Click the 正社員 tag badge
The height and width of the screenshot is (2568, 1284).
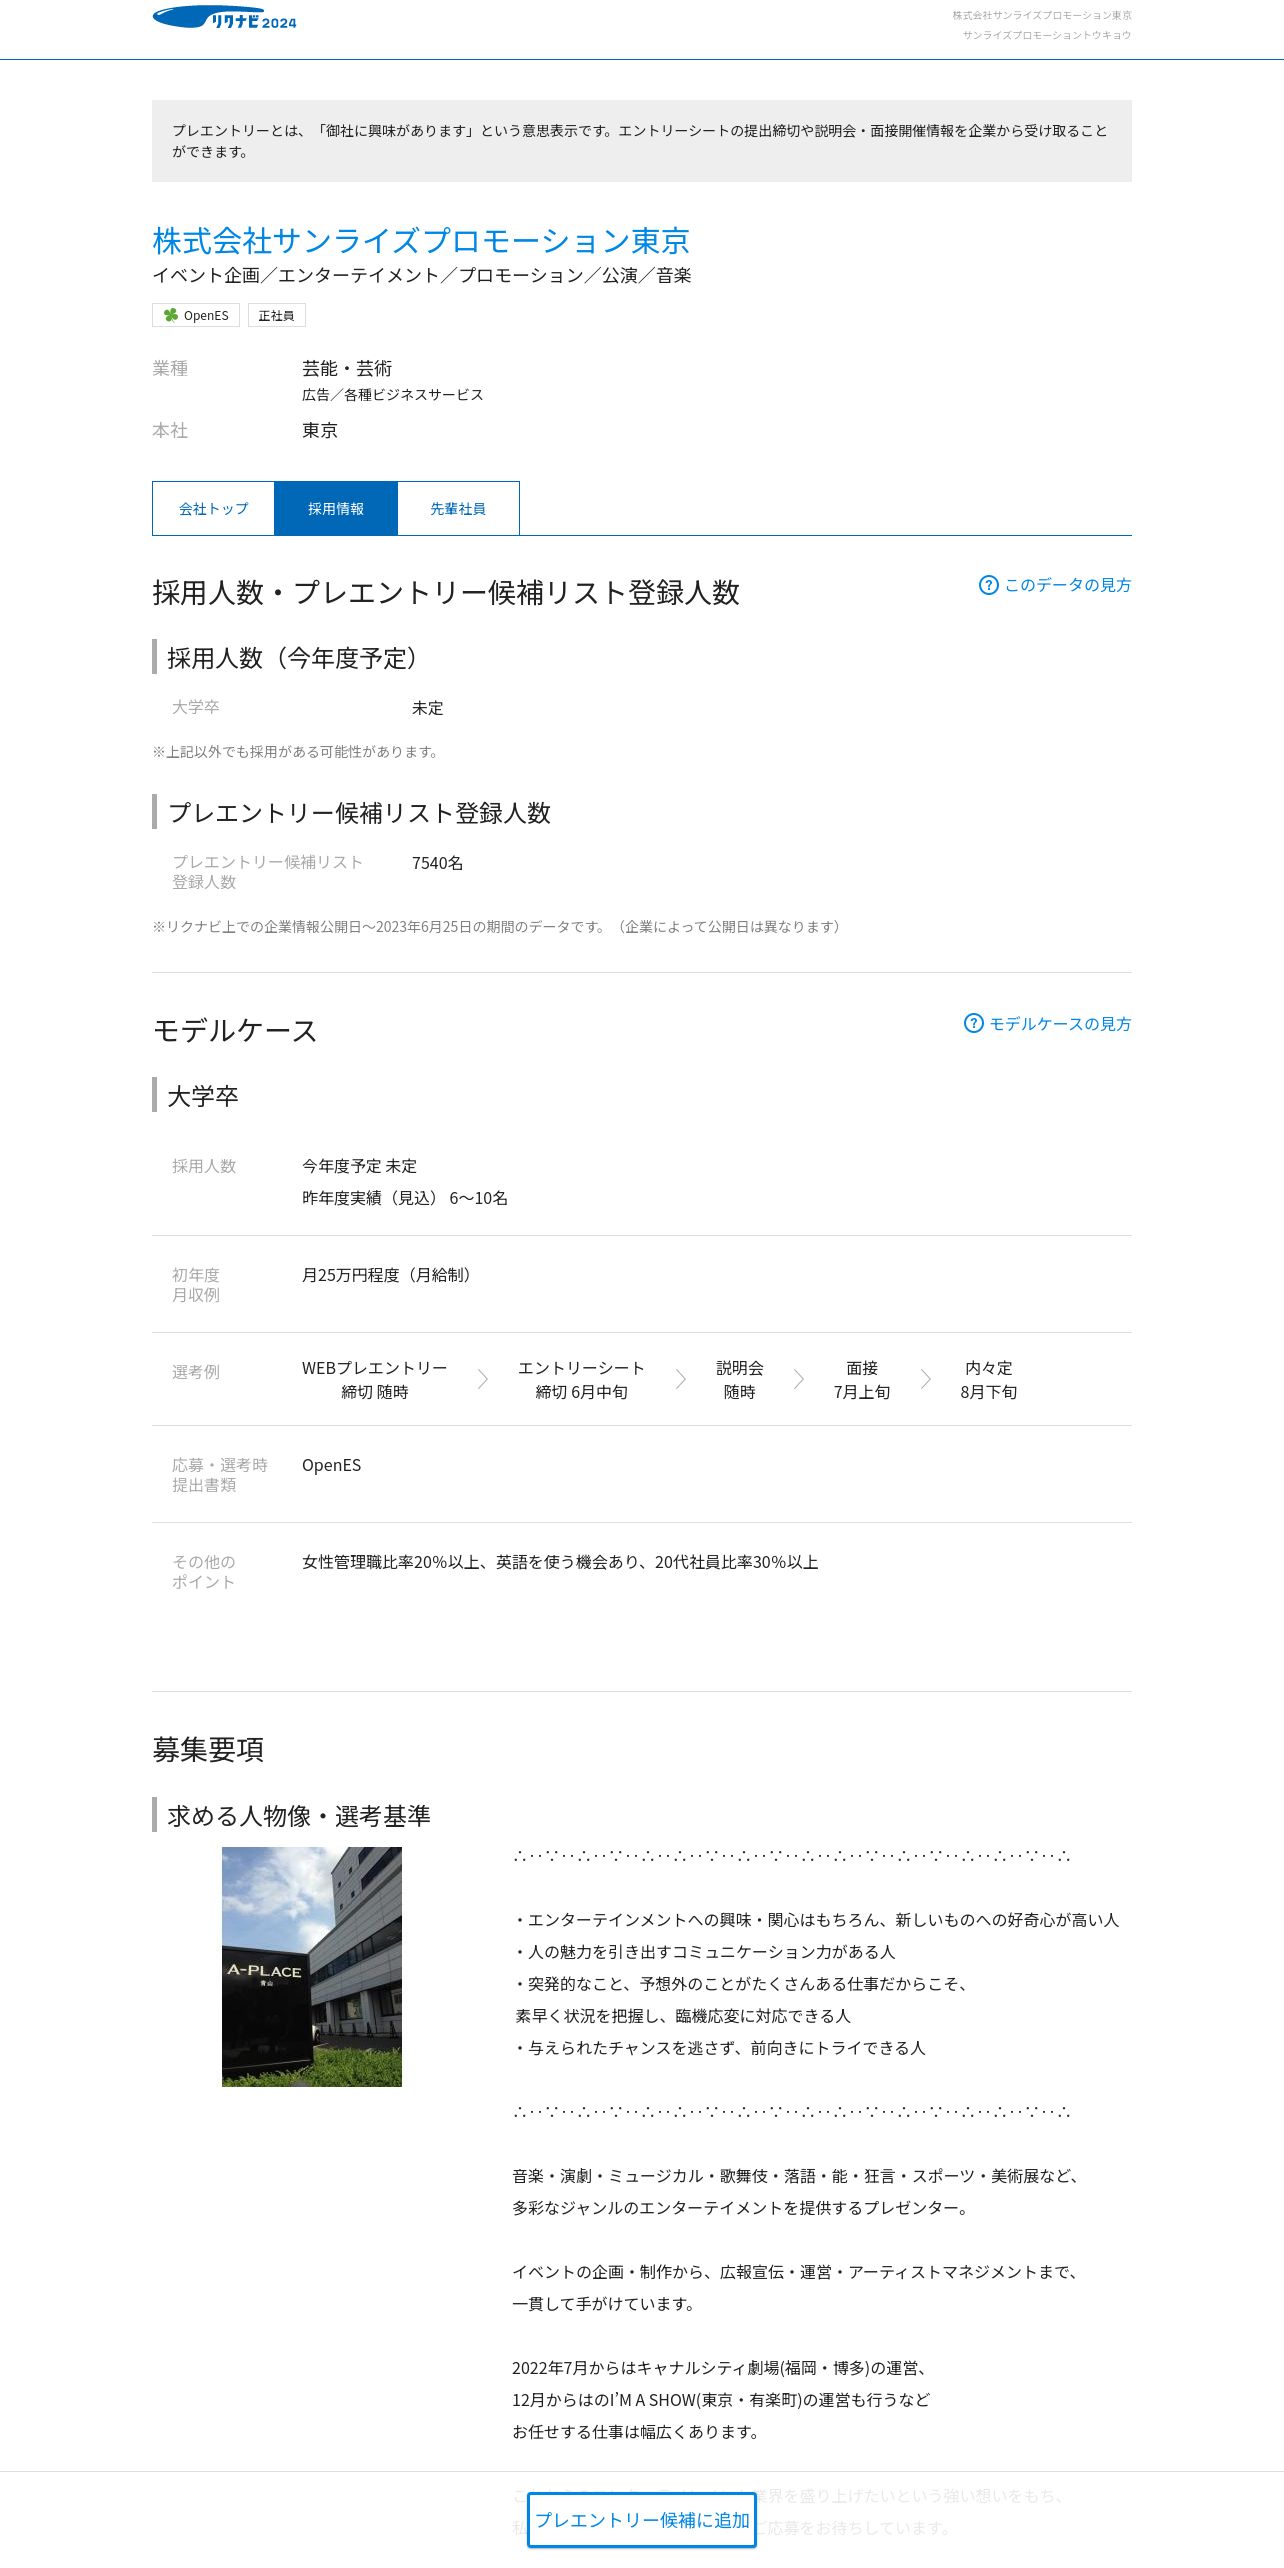(276, 315)
